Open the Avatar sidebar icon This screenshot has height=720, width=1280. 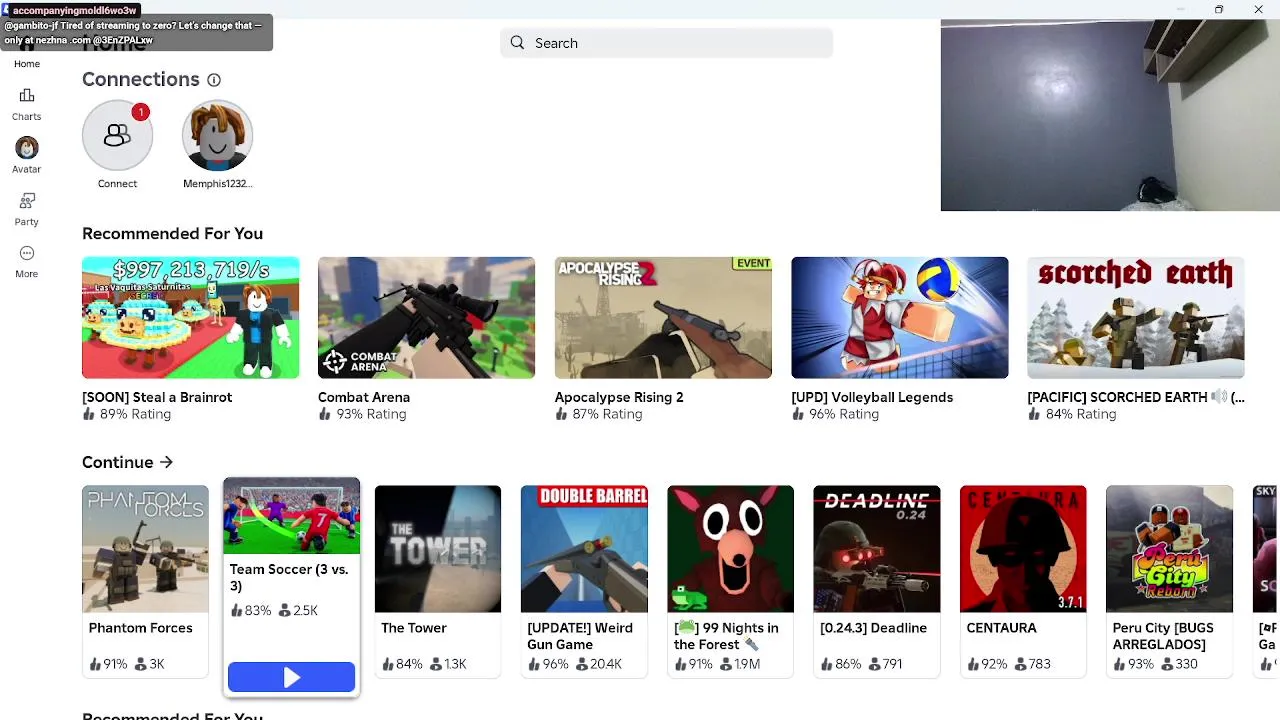[x=27, y=148]
